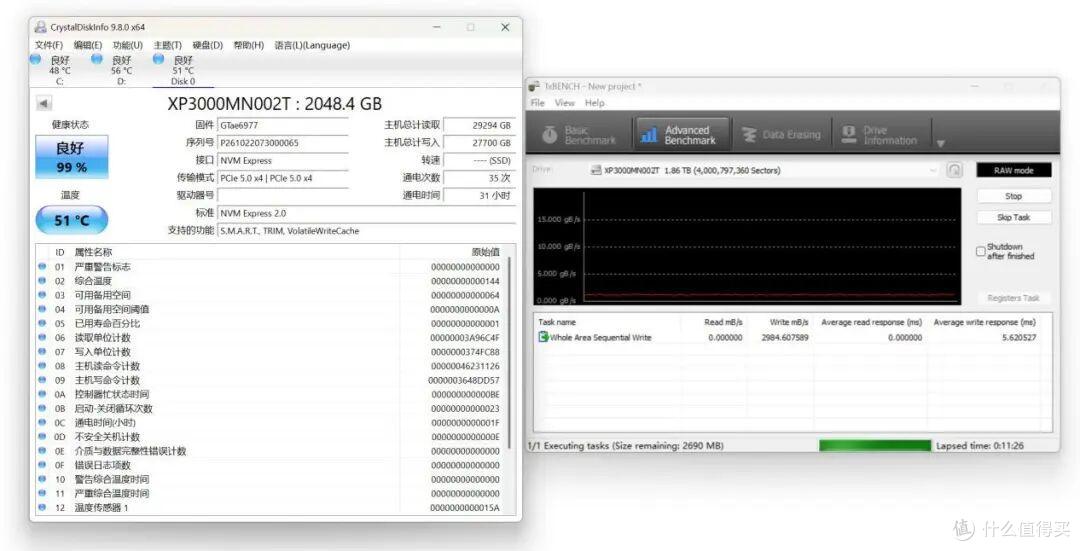Screen dimensions: 1080x551
Task: Click the benchmark speed graph in TxBENCH
Action: pos(747,247)
